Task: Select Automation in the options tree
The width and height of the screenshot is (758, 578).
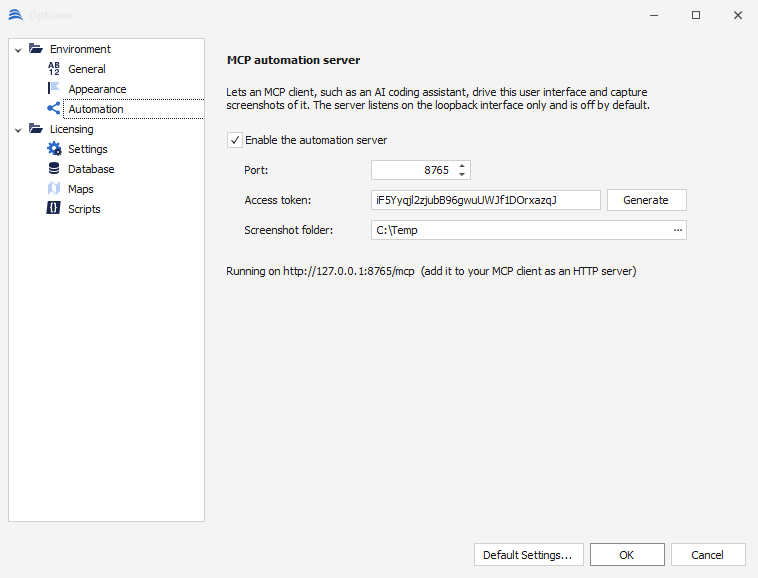Action: pyautogui.click(x=96, y=109)
